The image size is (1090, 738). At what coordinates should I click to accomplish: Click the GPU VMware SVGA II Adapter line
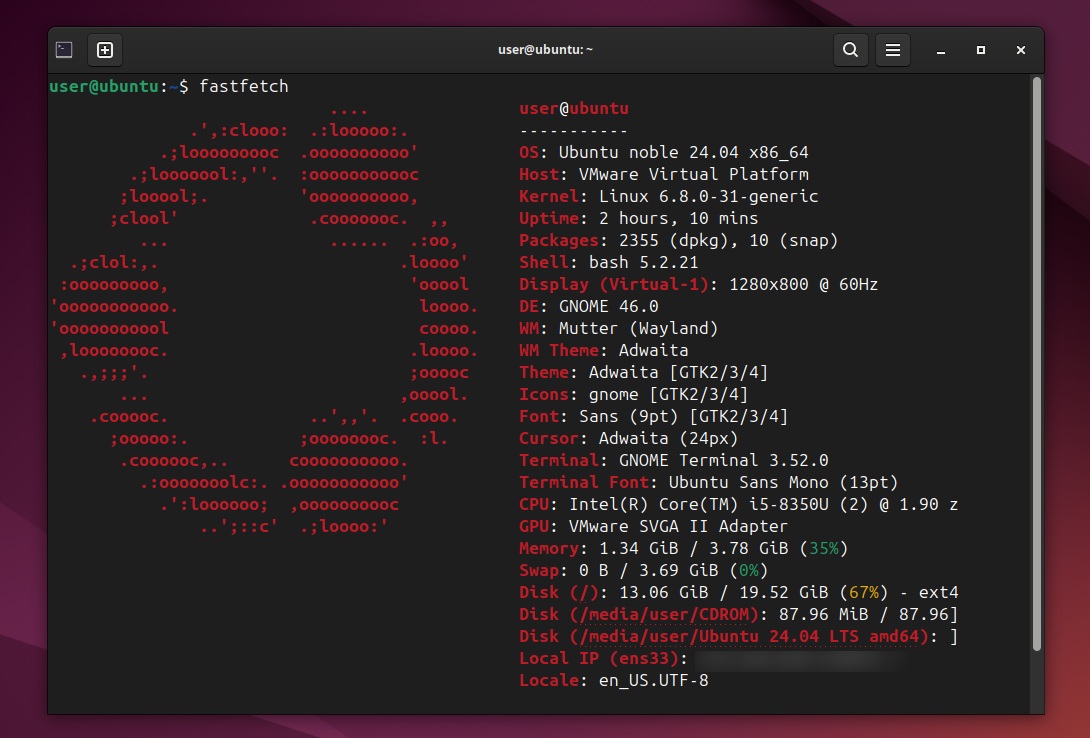tap(653, 526)
